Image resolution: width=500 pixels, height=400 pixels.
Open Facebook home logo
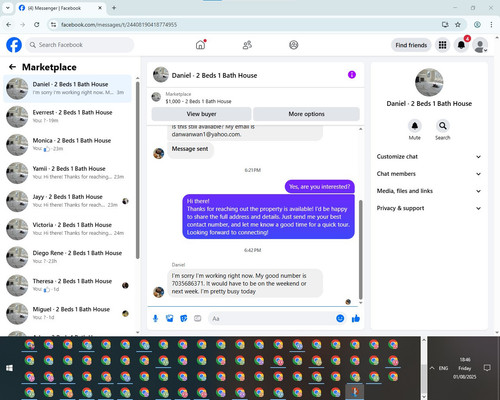pos(14,45)
